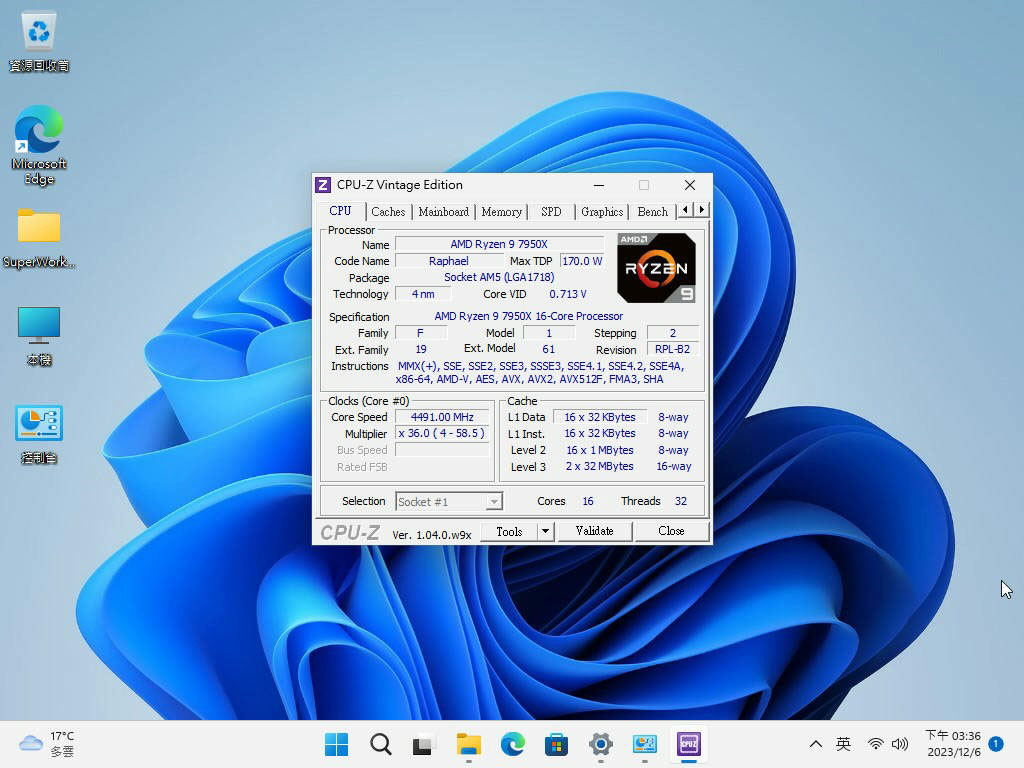Viewport: 1024px width, 768px height.
Task: Open the Tools dropdown arrow
Action: (548, 531)
